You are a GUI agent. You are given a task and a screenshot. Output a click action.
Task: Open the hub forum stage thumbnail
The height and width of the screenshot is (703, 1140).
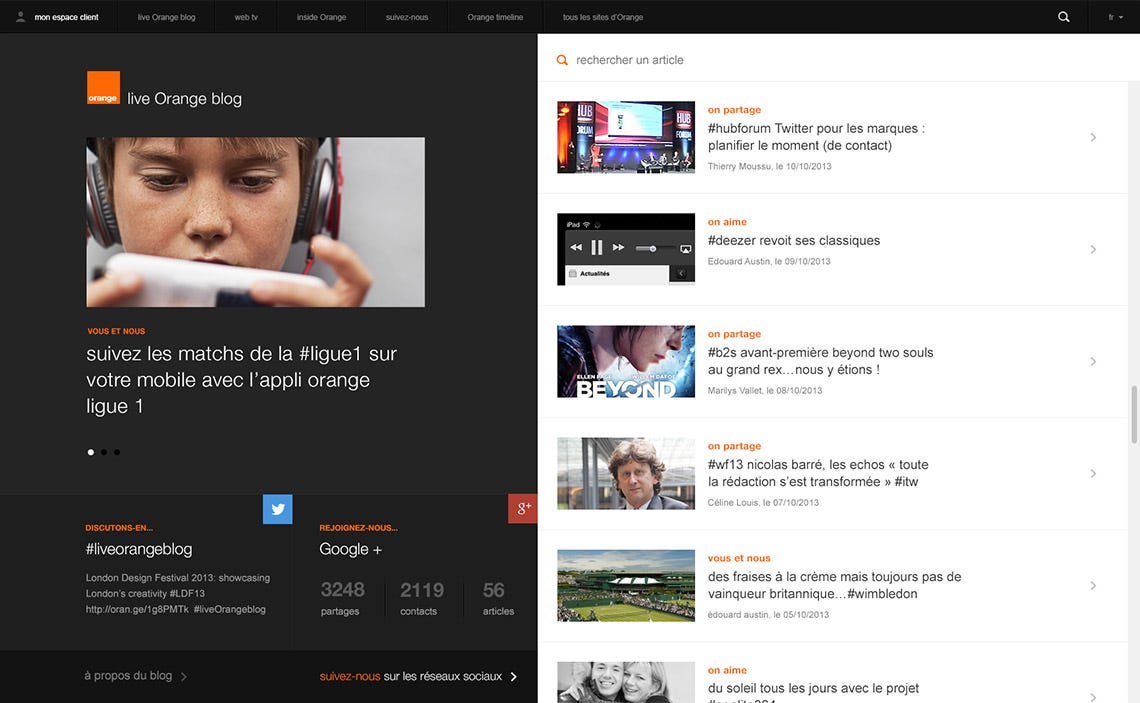[626, 137]
